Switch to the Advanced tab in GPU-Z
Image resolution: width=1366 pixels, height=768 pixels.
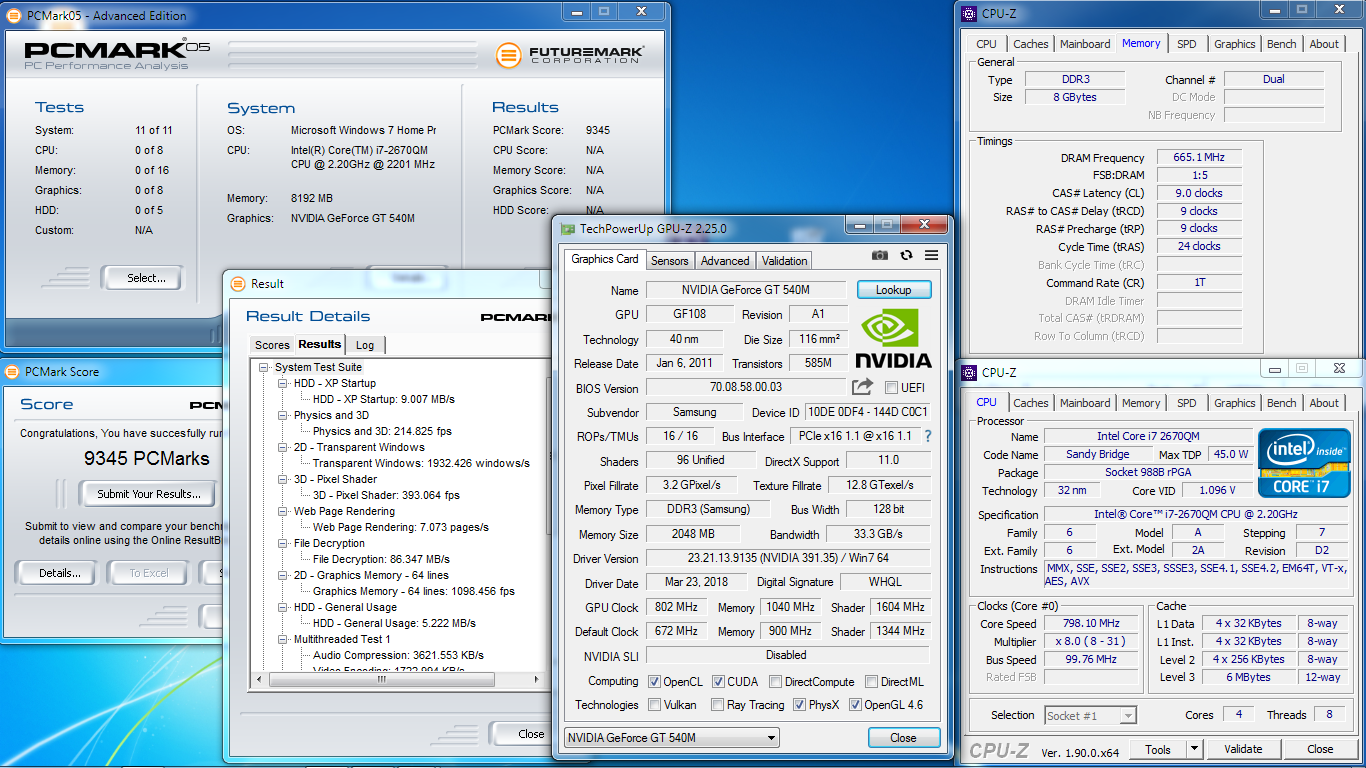725,261
